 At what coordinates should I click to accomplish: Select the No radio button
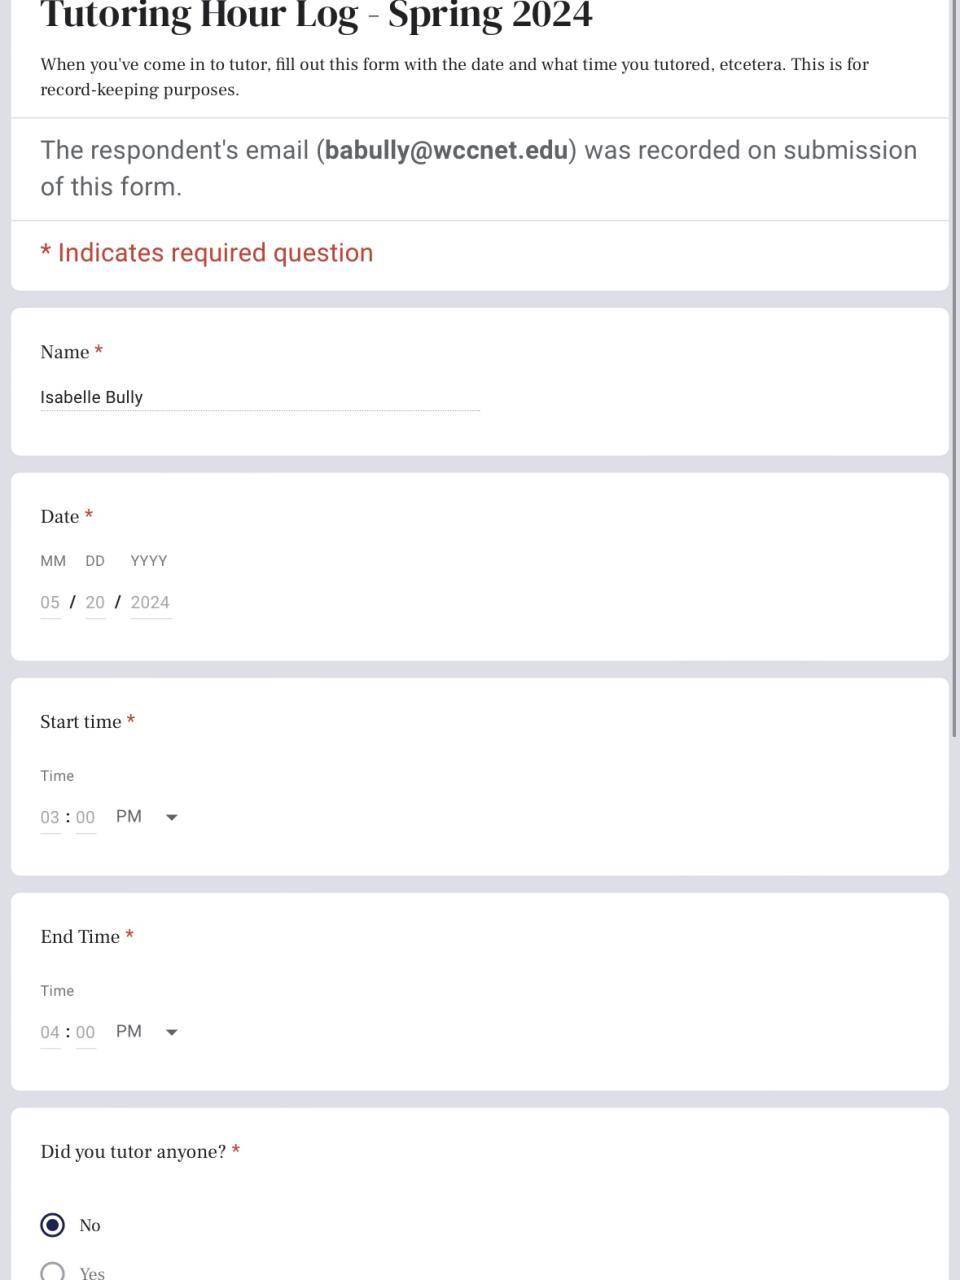(53, 1225)
